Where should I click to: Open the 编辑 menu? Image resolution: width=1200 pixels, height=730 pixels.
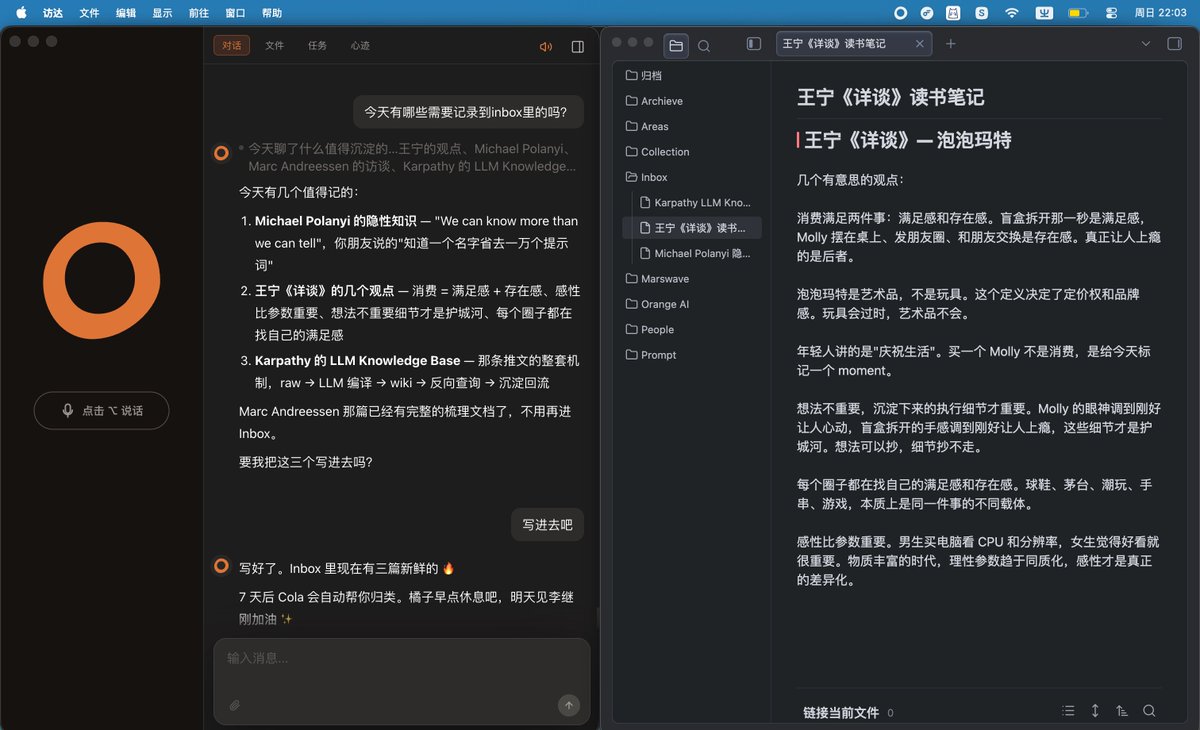click(x=126, y=13)
